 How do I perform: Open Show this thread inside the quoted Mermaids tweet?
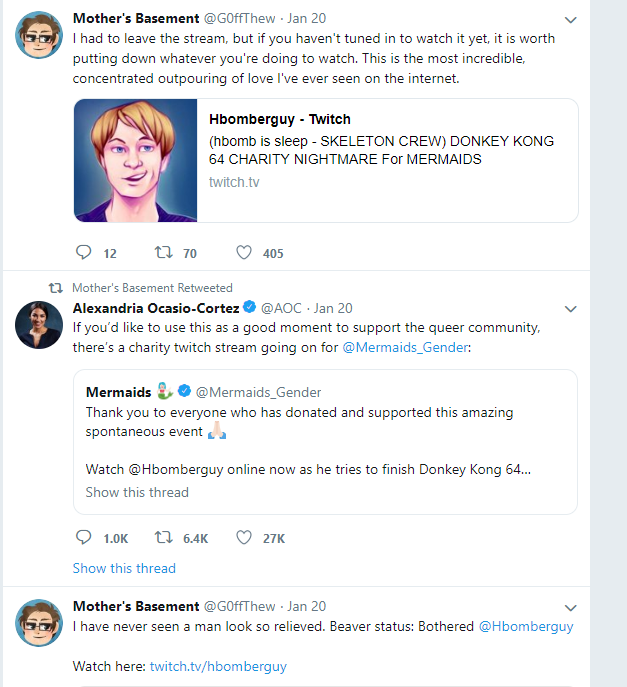pyautogui.click(x=137, y=492)
